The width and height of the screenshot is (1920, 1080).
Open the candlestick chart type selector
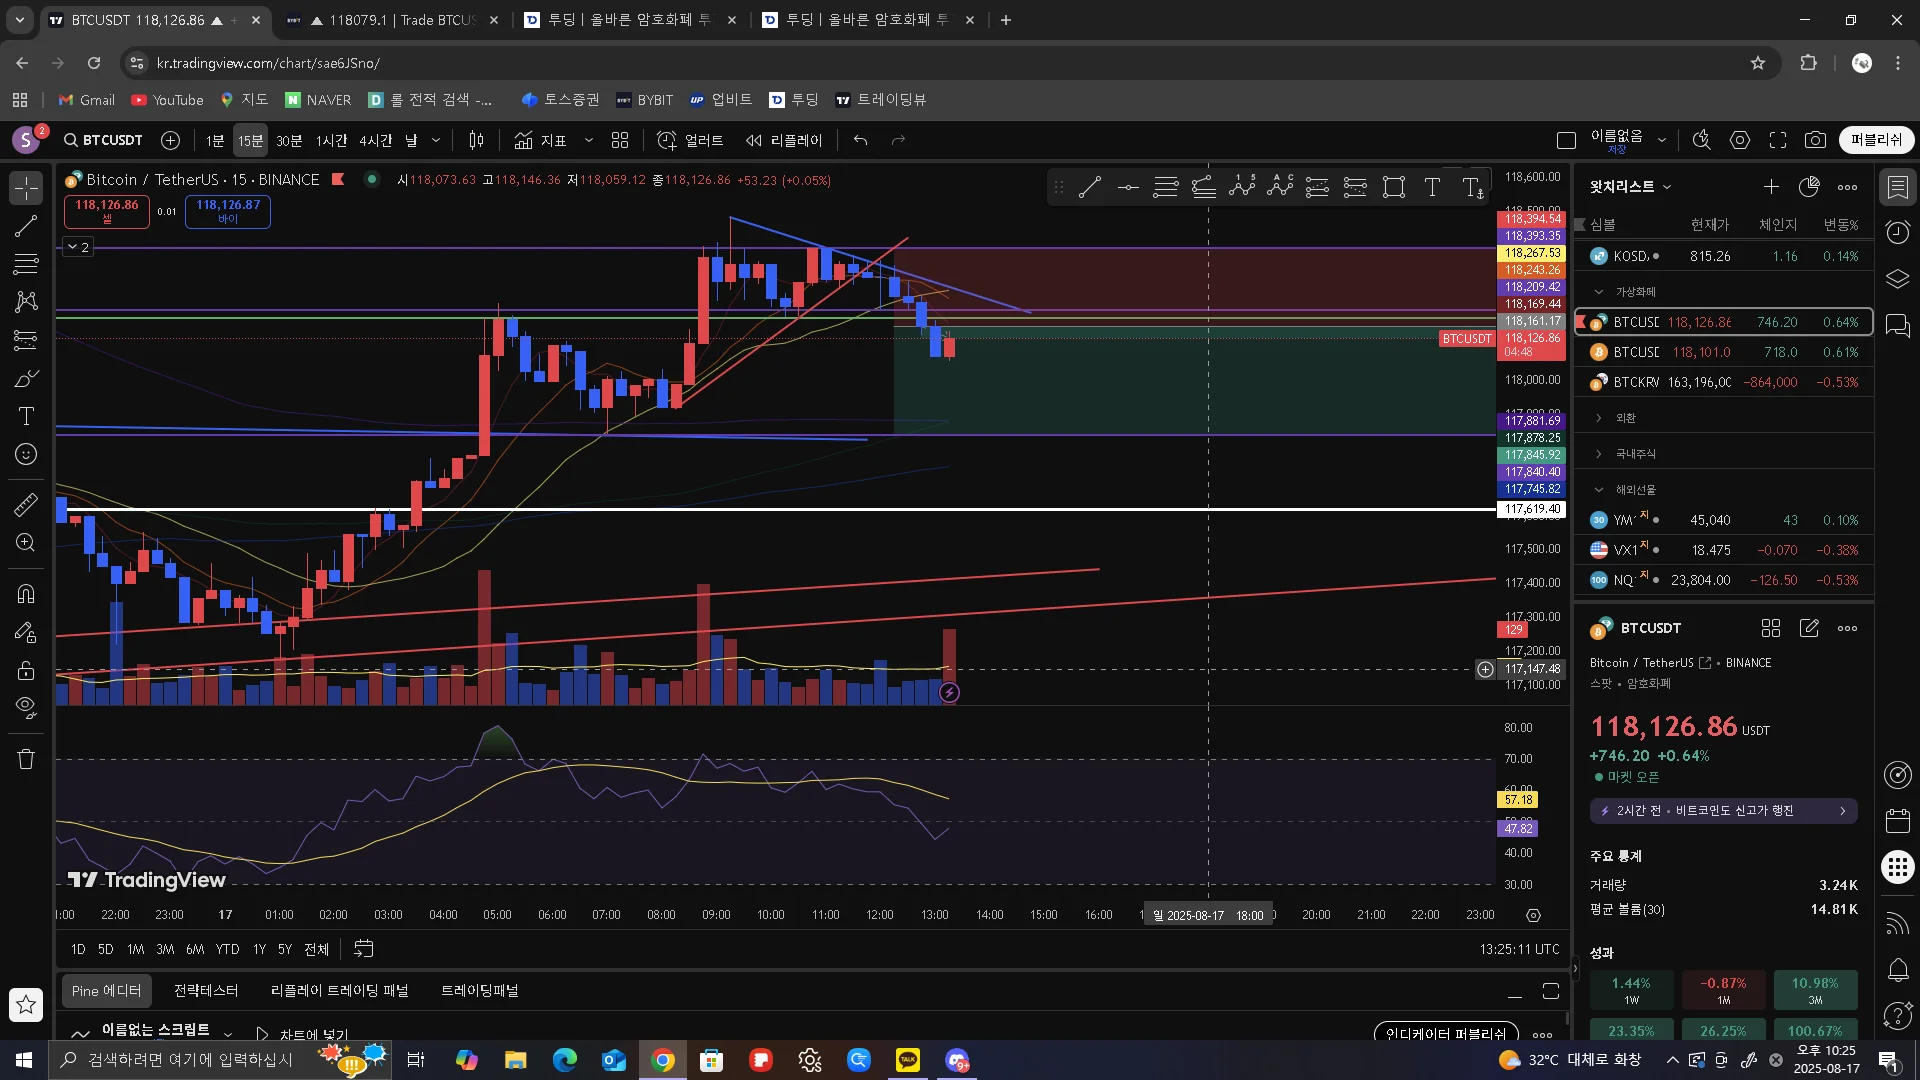click(x=477, y=140)
